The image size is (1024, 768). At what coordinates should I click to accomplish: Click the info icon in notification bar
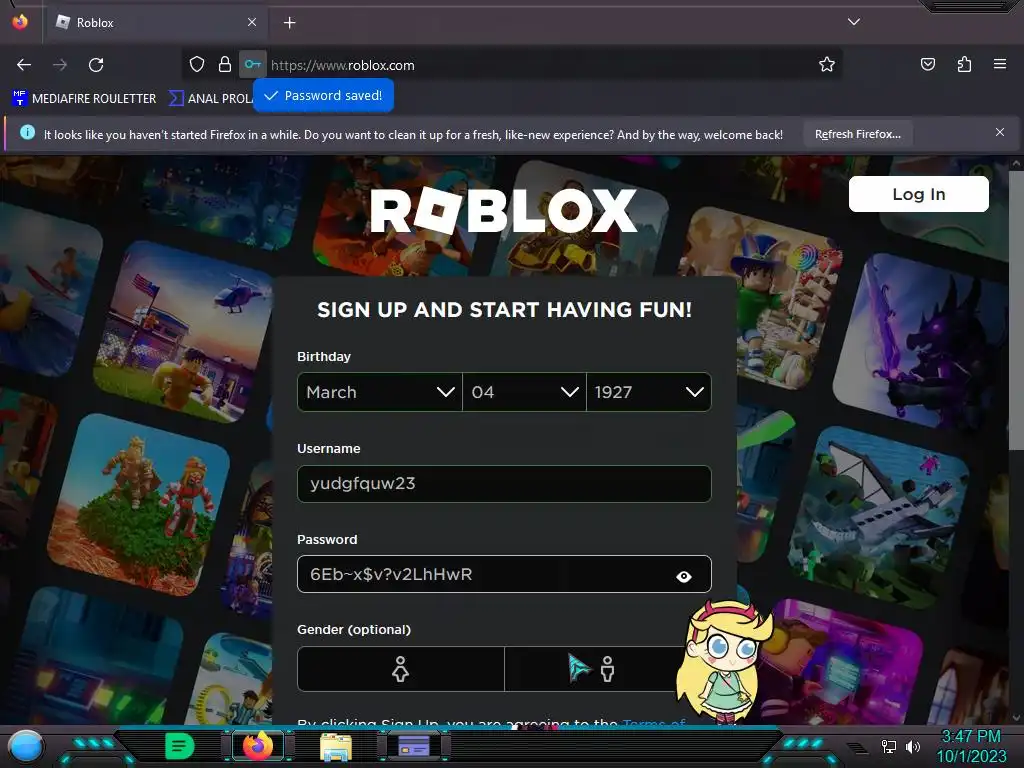[x=27, y=133]
